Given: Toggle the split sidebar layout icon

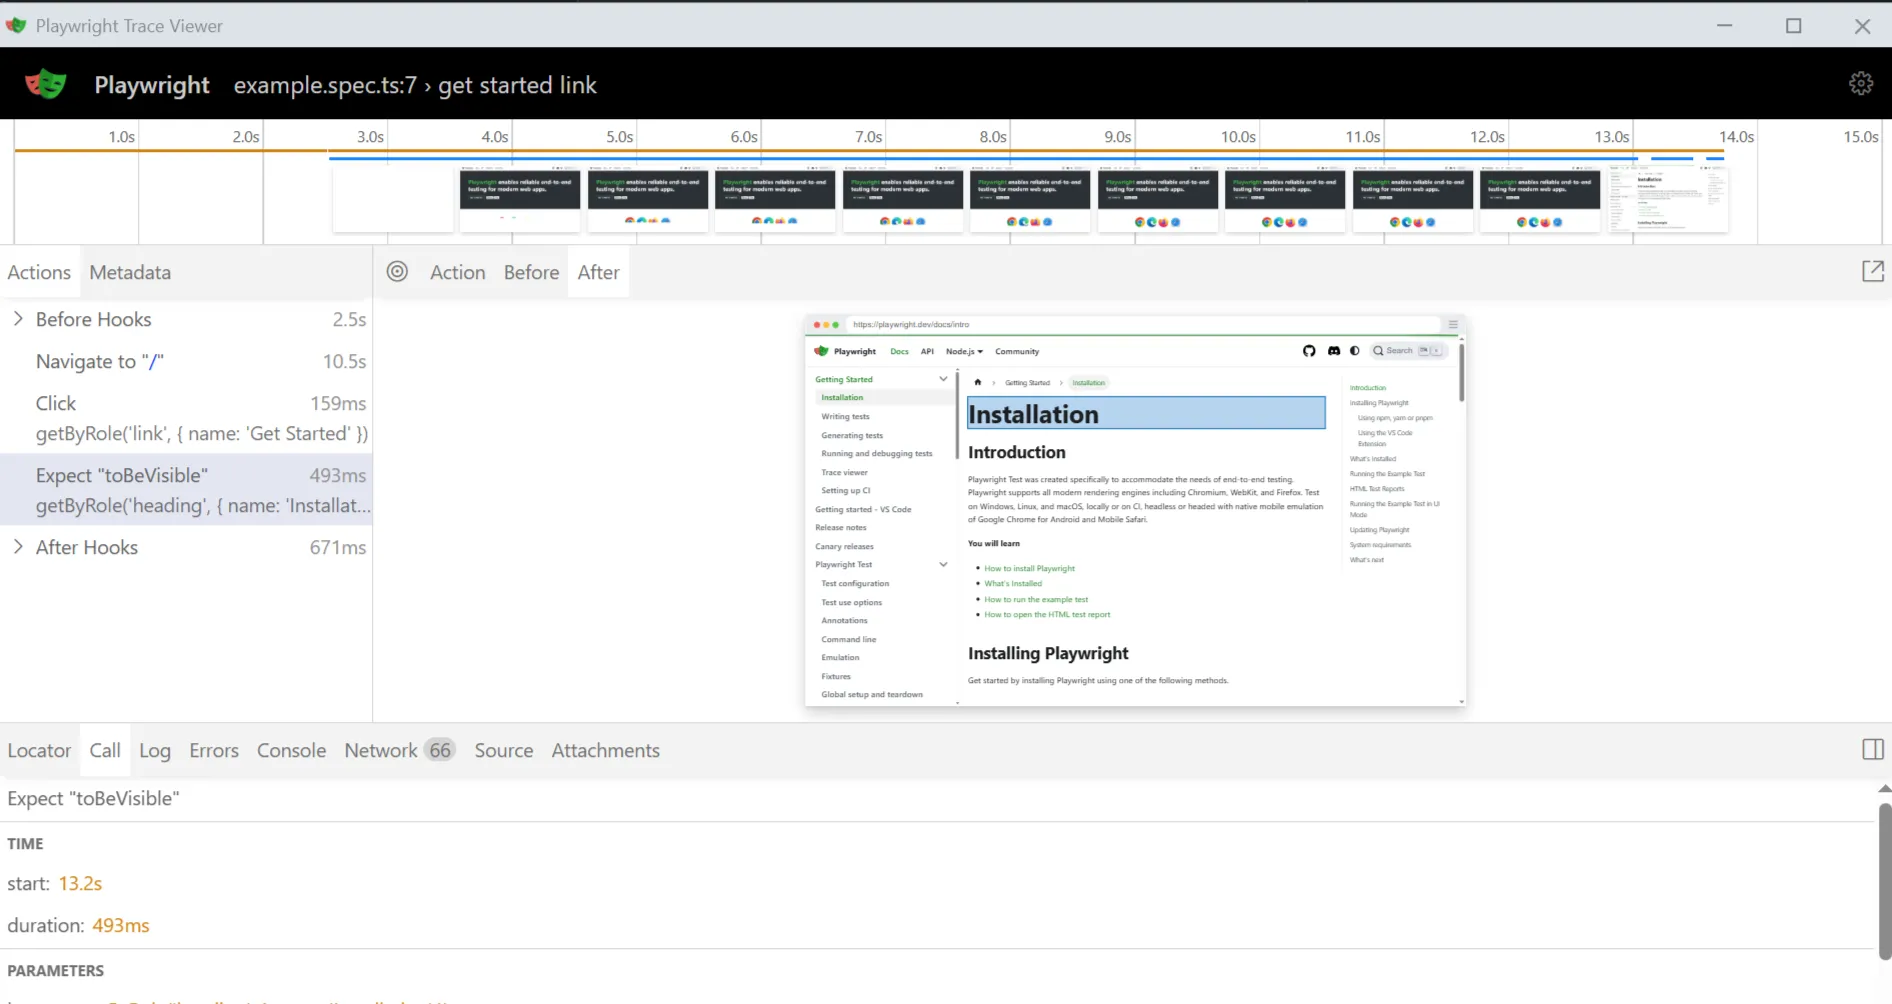Looking at the screenshot, I should (1872, 750).
